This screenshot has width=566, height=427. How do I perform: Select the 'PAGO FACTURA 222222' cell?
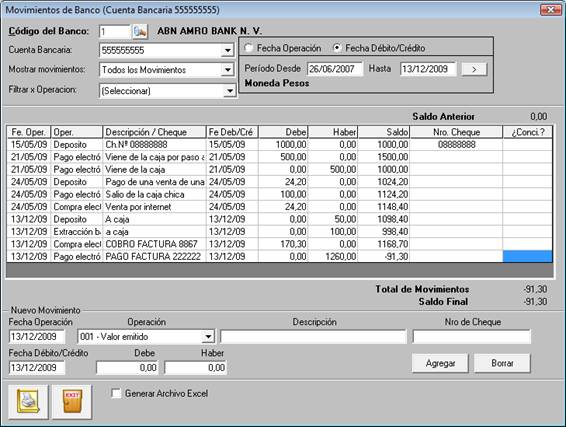[154, 257]
